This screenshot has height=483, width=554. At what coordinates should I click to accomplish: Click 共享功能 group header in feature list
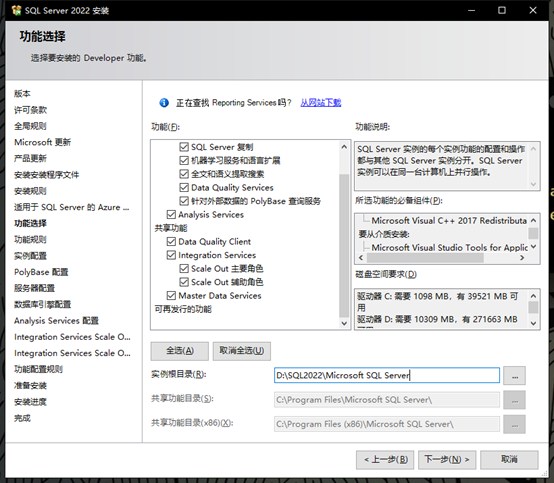(171, 228)
